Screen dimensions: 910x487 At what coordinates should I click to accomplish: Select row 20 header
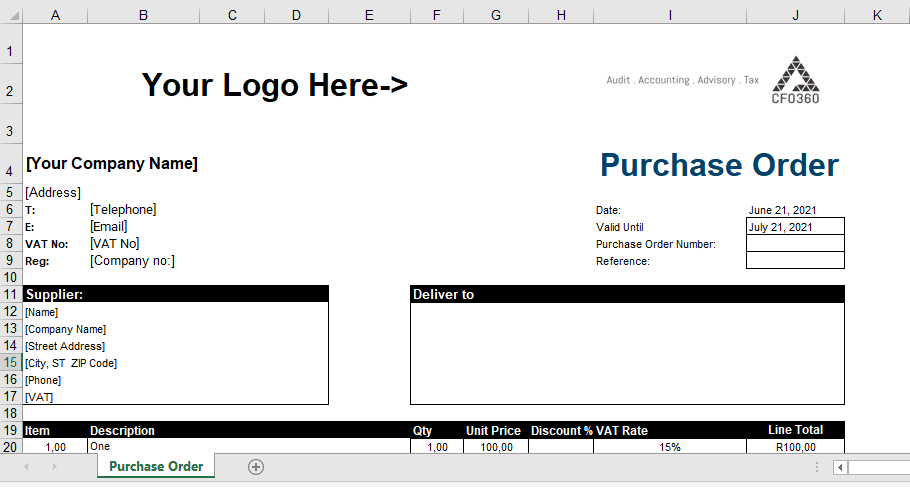tap(11, 447)
